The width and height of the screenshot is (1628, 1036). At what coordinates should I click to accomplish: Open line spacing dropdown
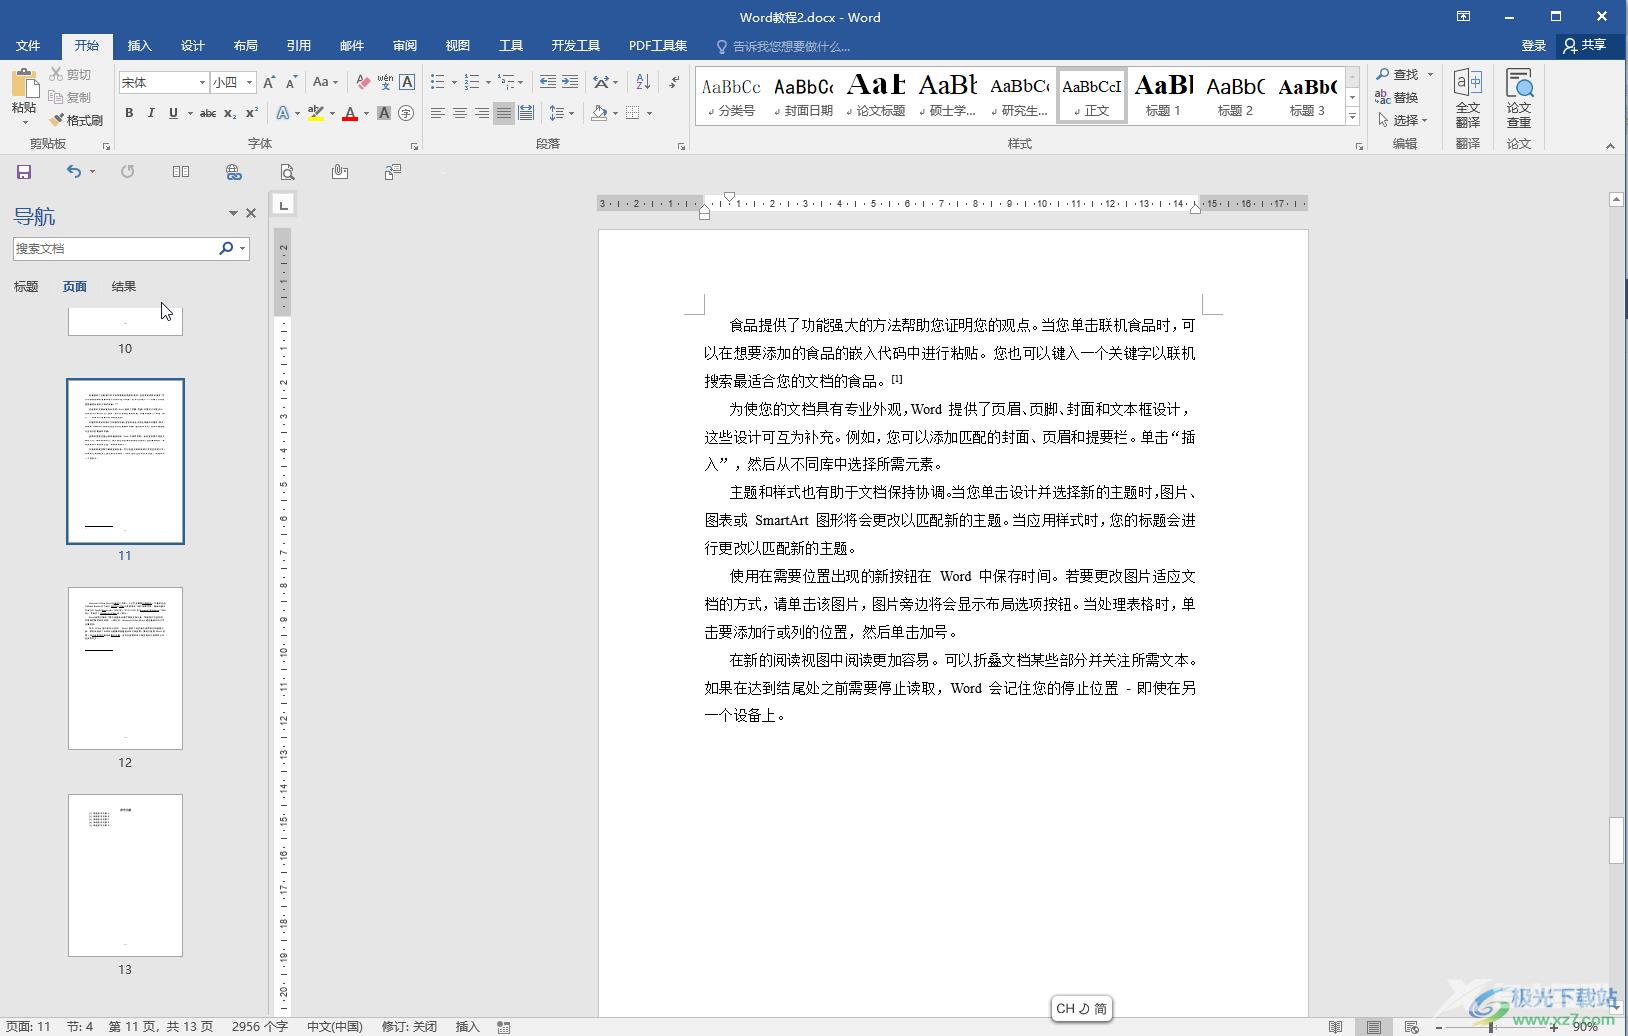562,113
